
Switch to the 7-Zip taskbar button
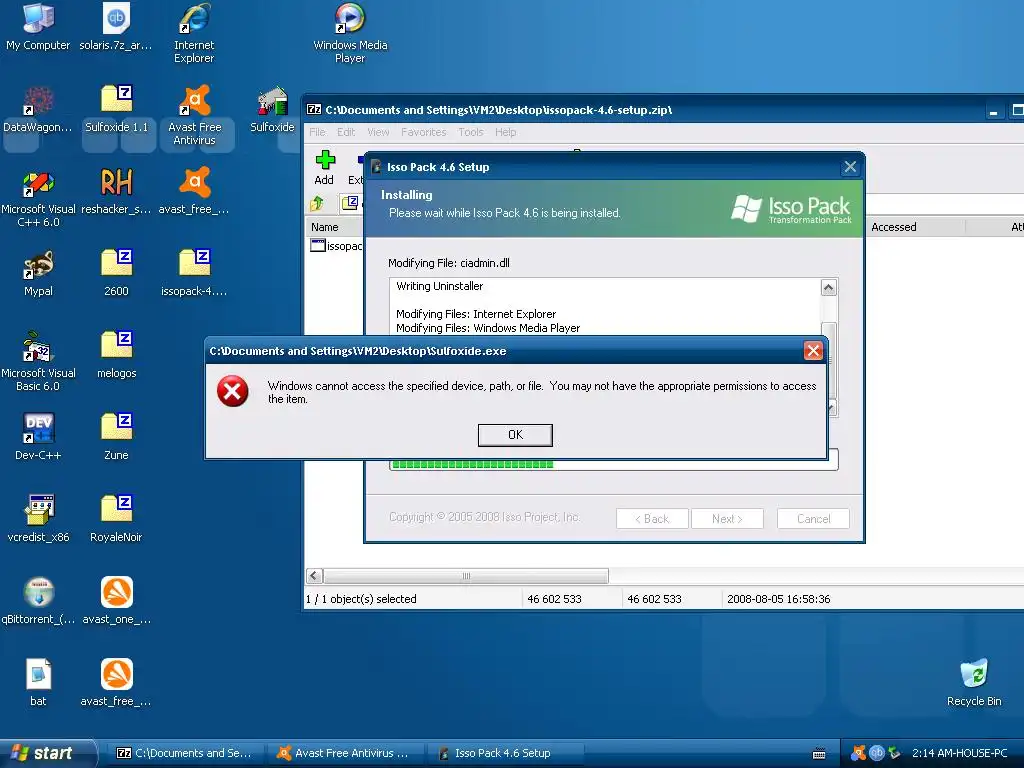pyautogui.click(x=187, y=753)
